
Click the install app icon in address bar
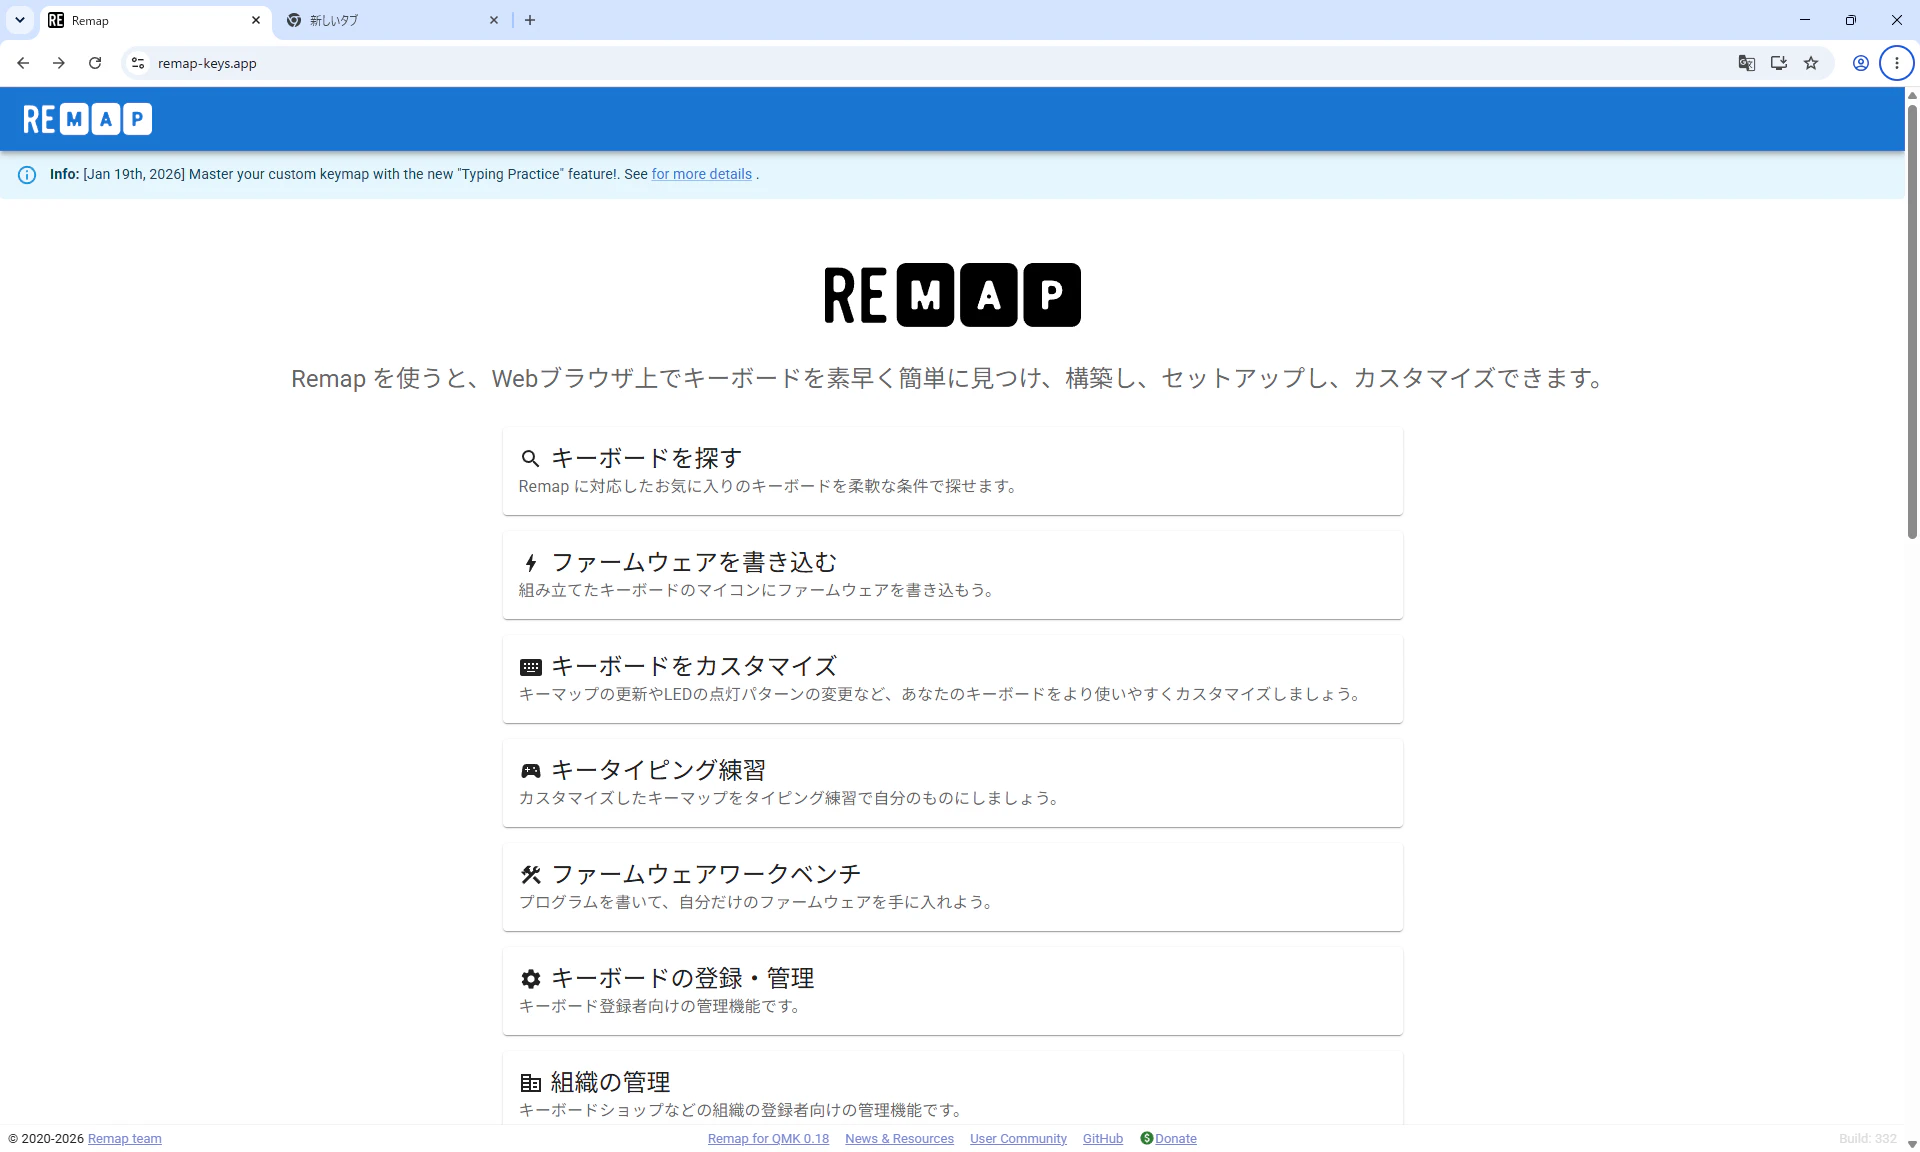pos(1779,63)
